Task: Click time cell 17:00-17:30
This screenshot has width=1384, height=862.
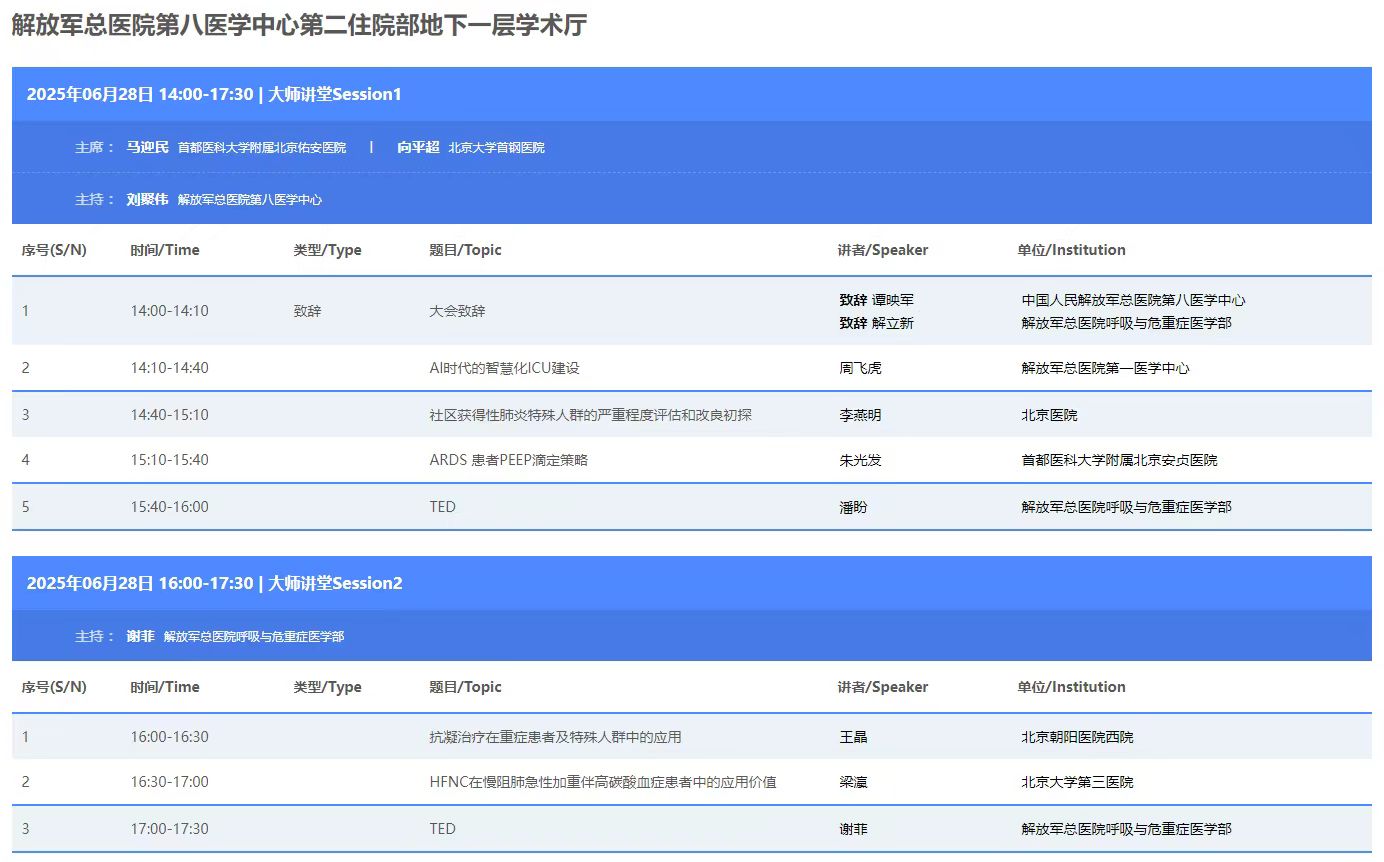Action: pyautogui.click(x=169, y=829)
